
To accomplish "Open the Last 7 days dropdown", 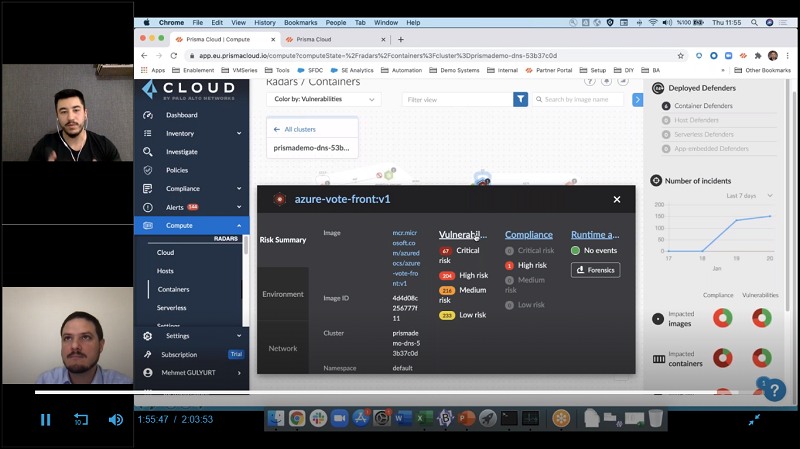I will pyautogui.click(x=749, y=195).
